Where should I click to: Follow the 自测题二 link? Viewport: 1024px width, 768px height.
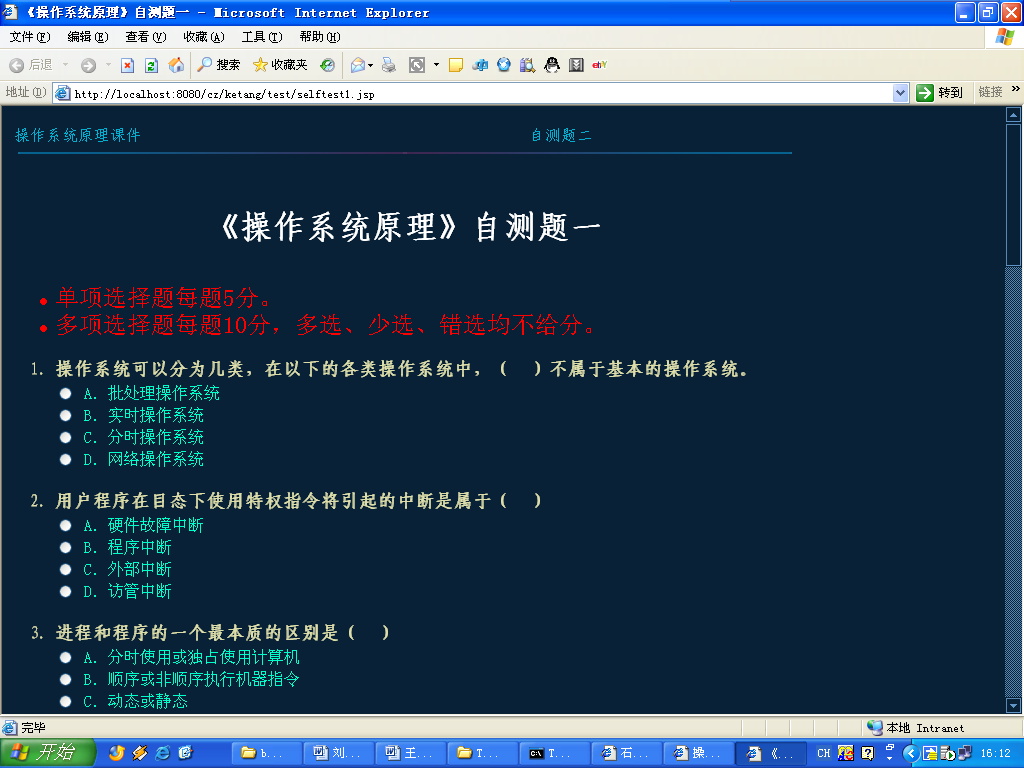tap(561, 135)
